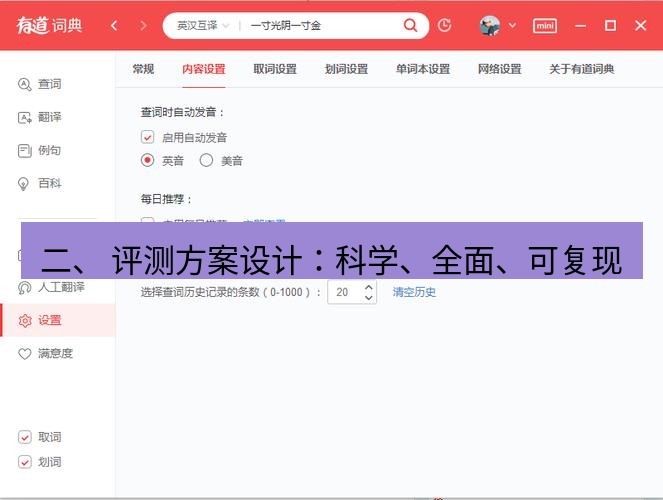
Task: Switch to mini window mode
Action: click(x=545, y=26)
